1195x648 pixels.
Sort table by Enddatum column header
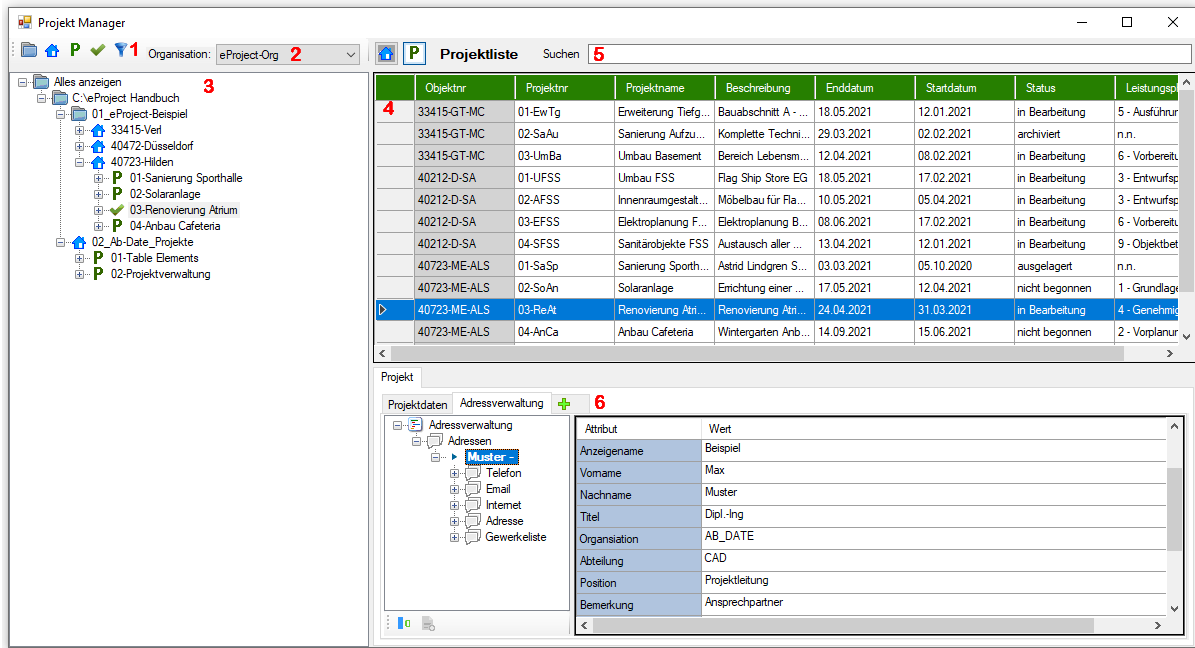[864, 88]
